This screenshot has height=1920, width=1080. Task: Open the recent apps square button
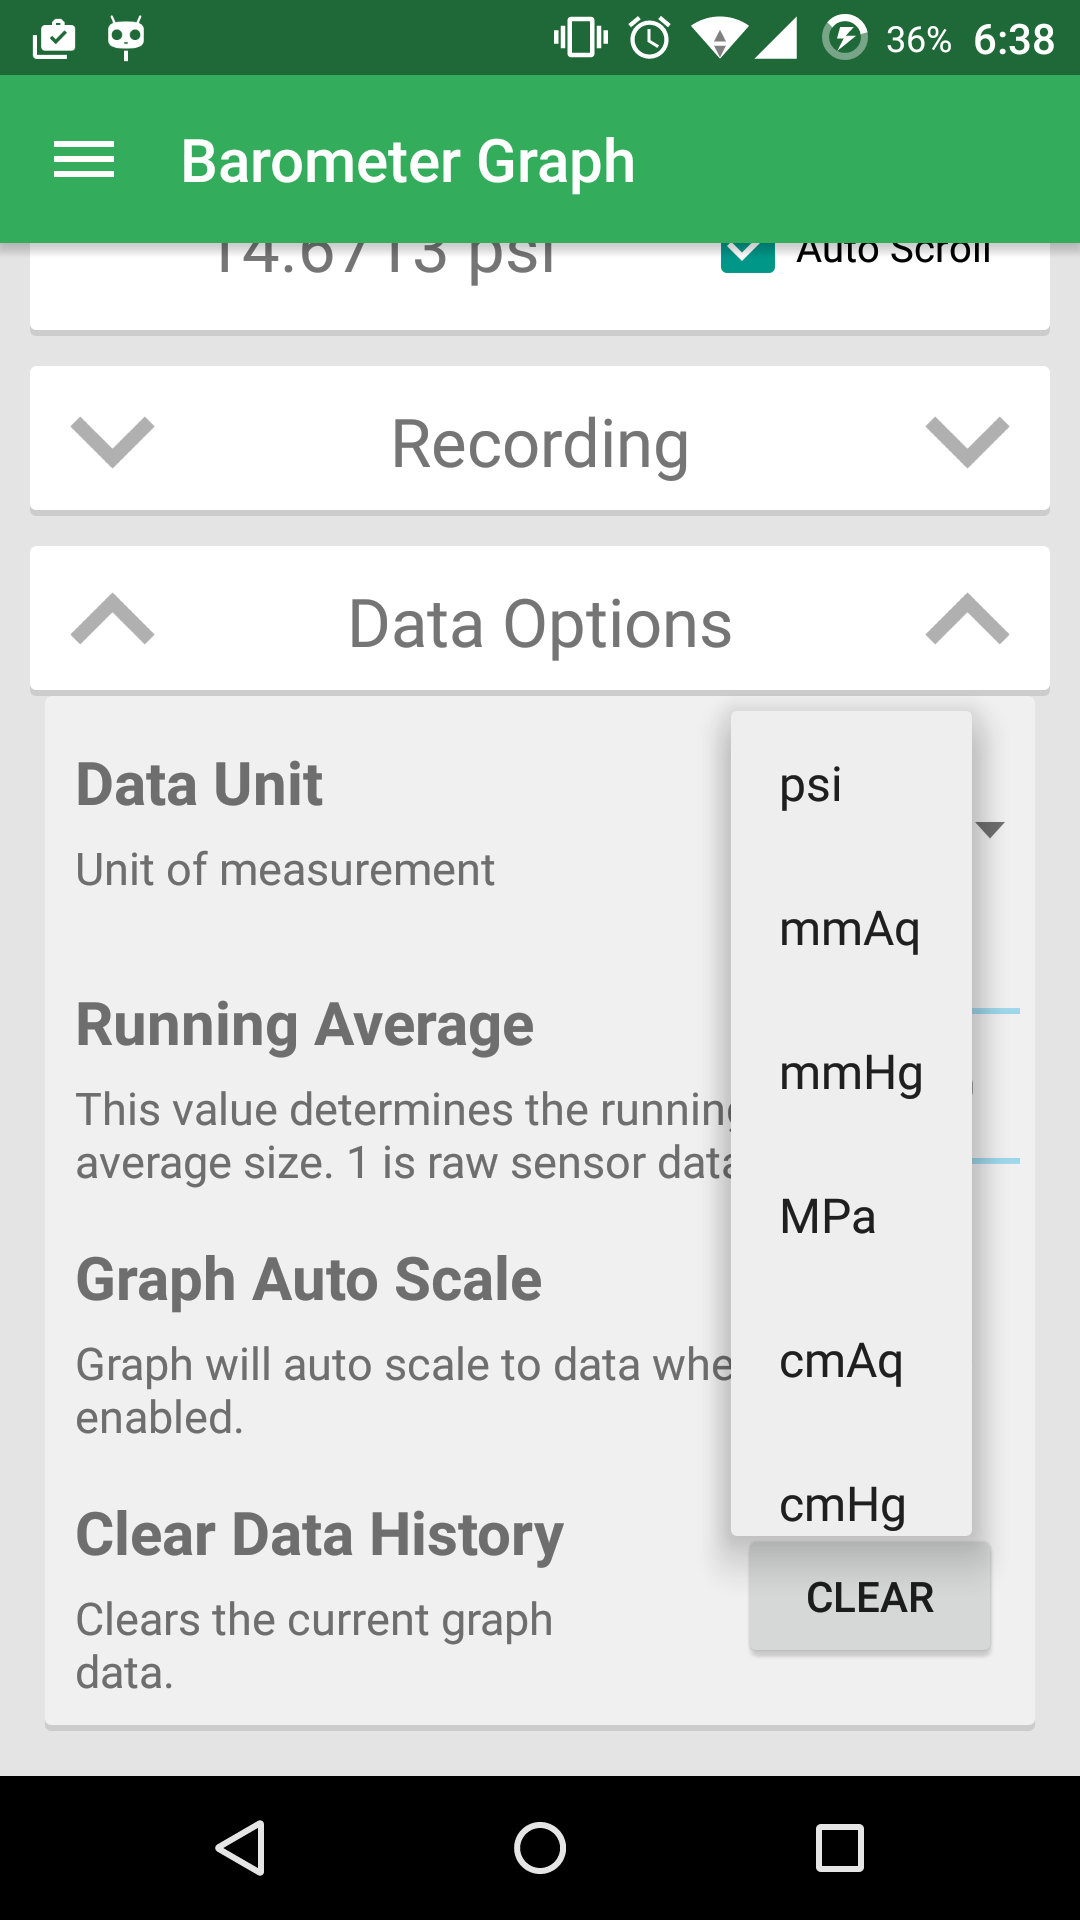(x=840, y=1847)
